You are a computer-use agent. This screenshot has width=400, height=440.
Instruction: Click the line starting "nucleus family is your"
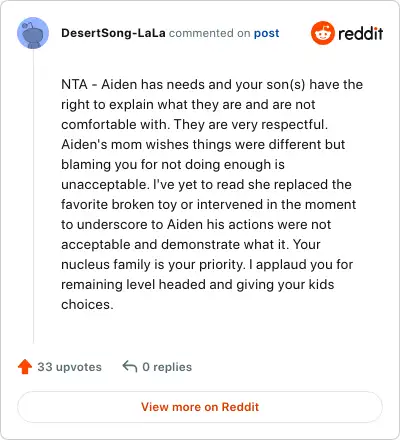click(x=207, y=264)
